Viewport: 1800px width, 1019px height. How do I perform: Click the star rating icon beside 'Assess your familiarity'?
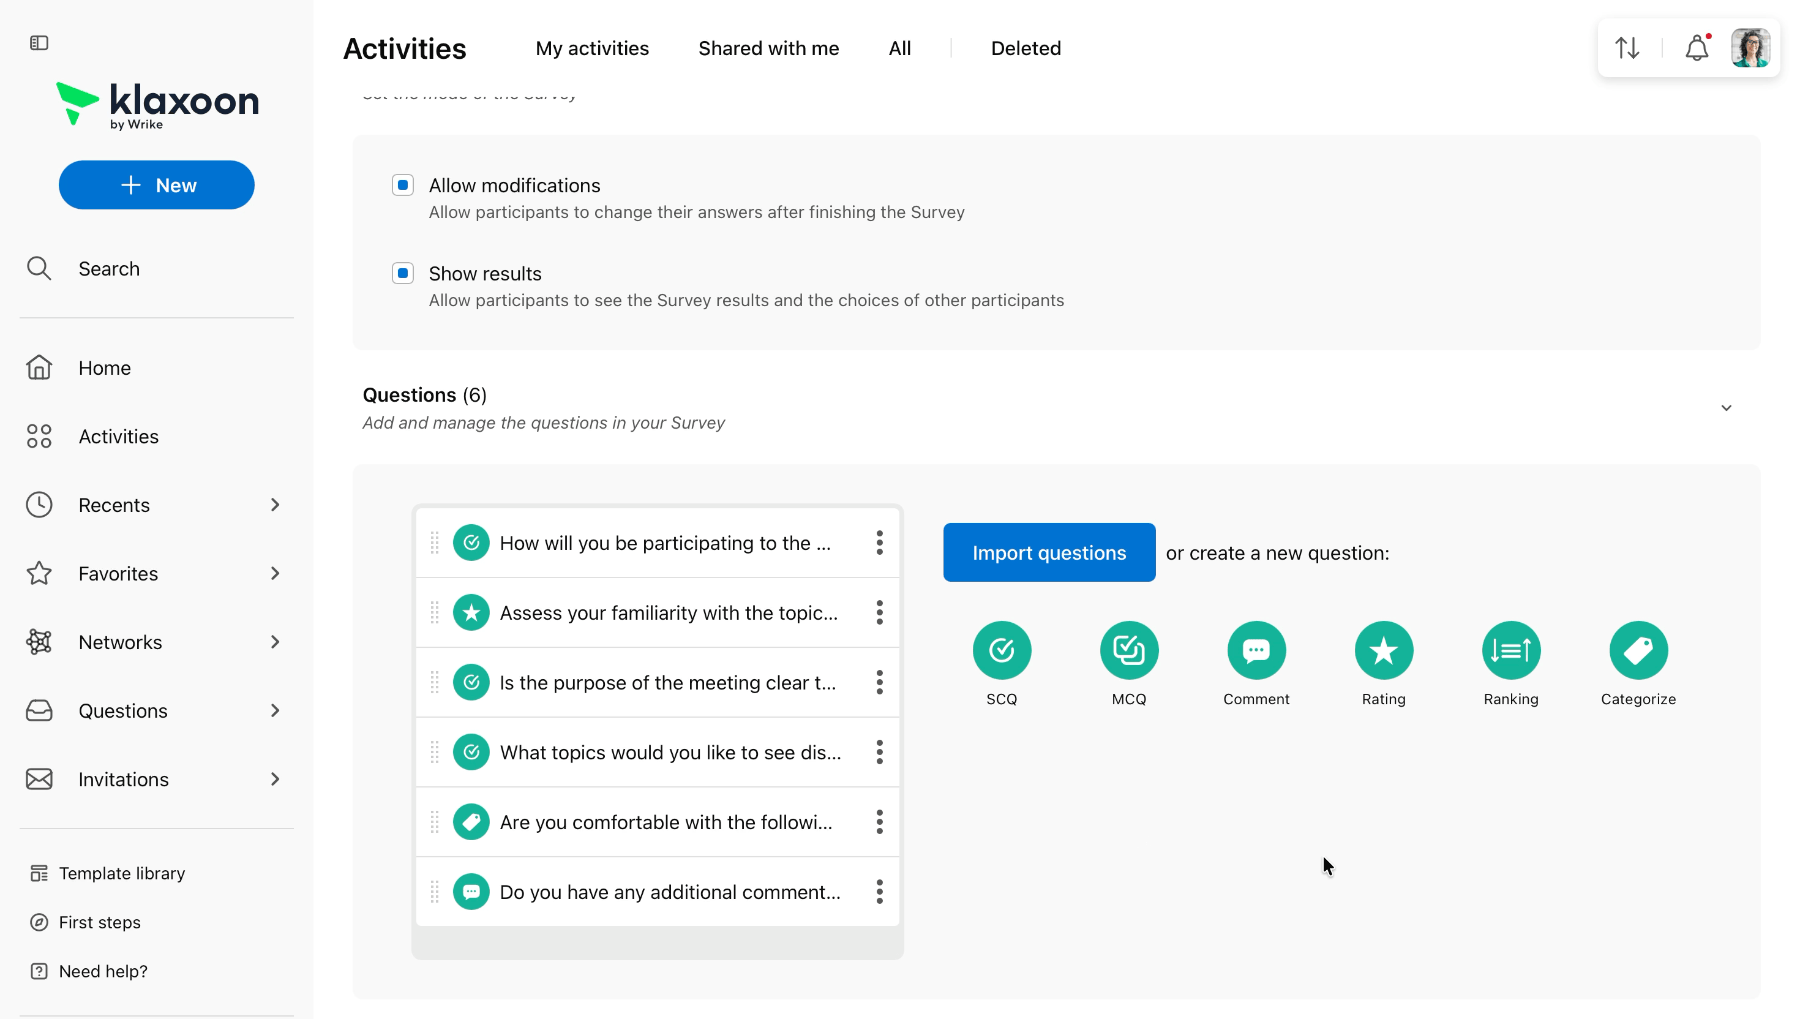pos(471,613)
